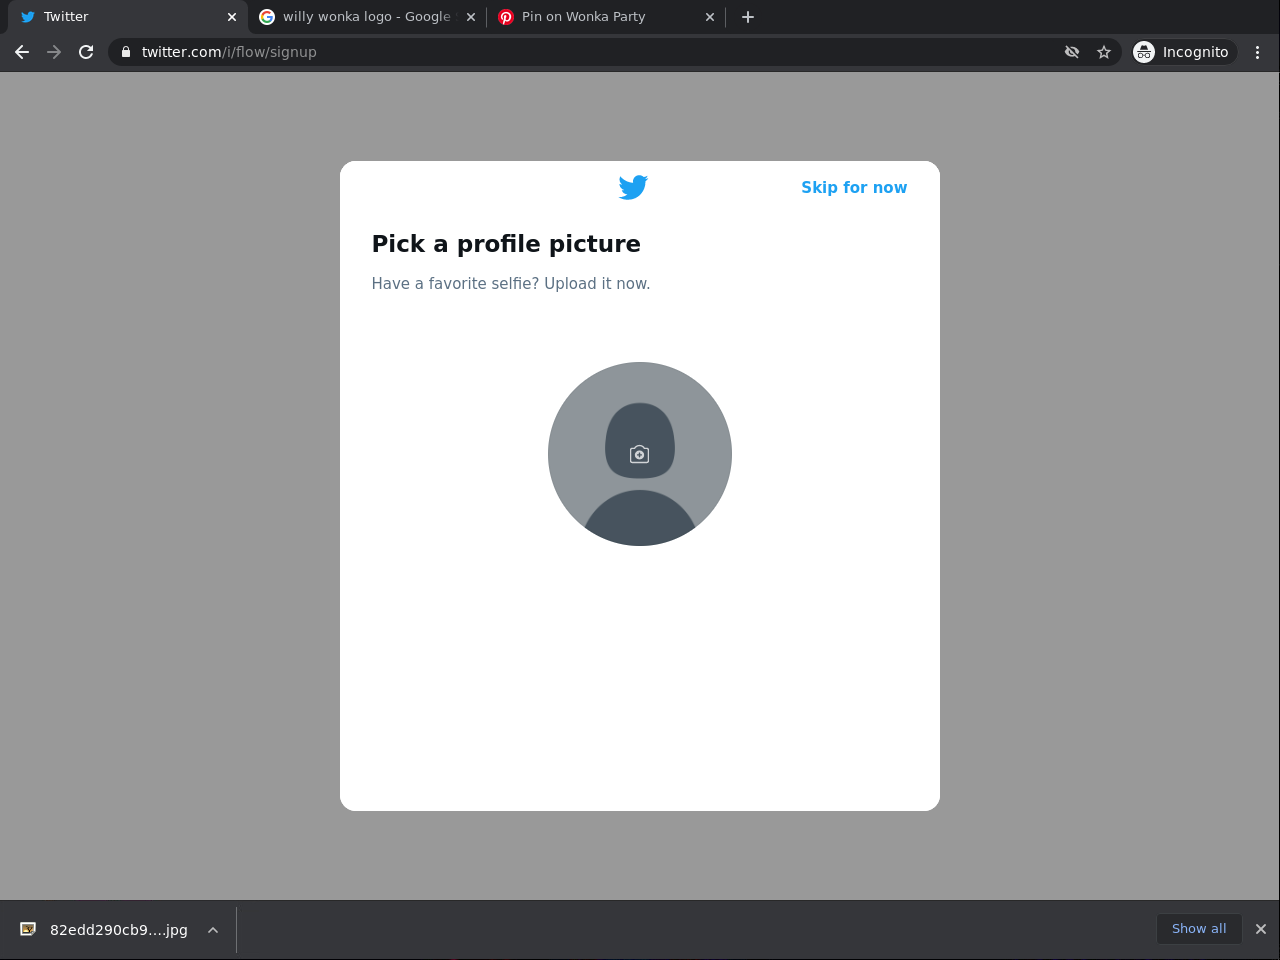Viewport: 1280px width, 960px height.
Task: Switch to the willy wonka logo Google tab
Action: point(366,17)
